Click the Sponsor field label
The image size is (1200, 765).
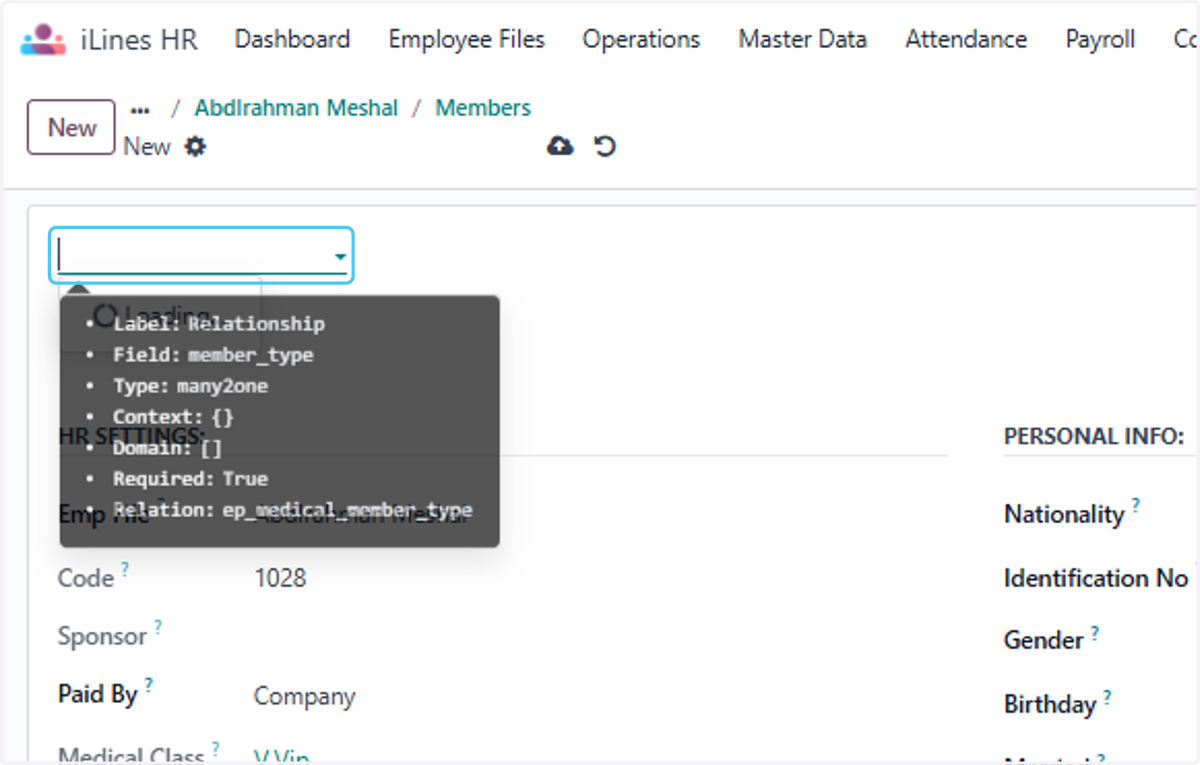tap(102, 636)
